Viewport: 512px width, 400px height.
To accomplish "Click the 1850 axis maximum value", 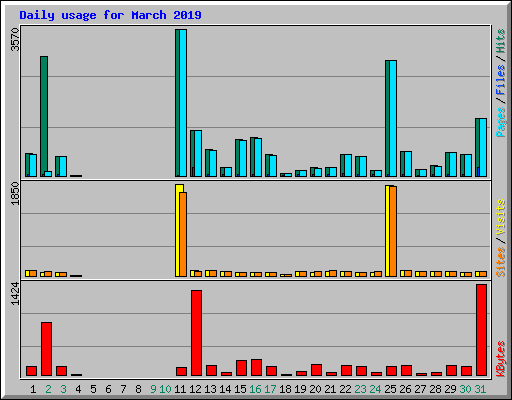I will click(15, 193).
